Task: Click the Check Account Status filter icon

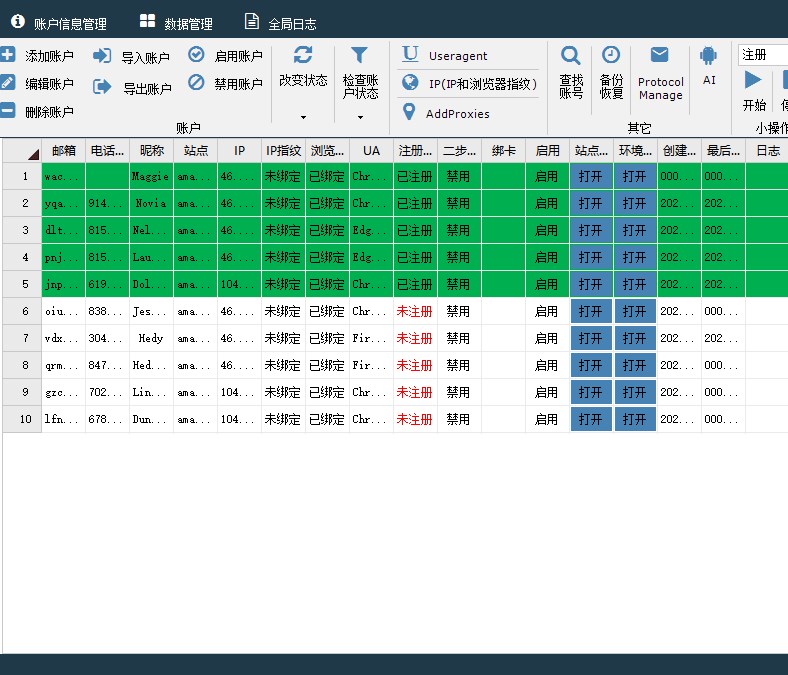Action: click(359, 55)
